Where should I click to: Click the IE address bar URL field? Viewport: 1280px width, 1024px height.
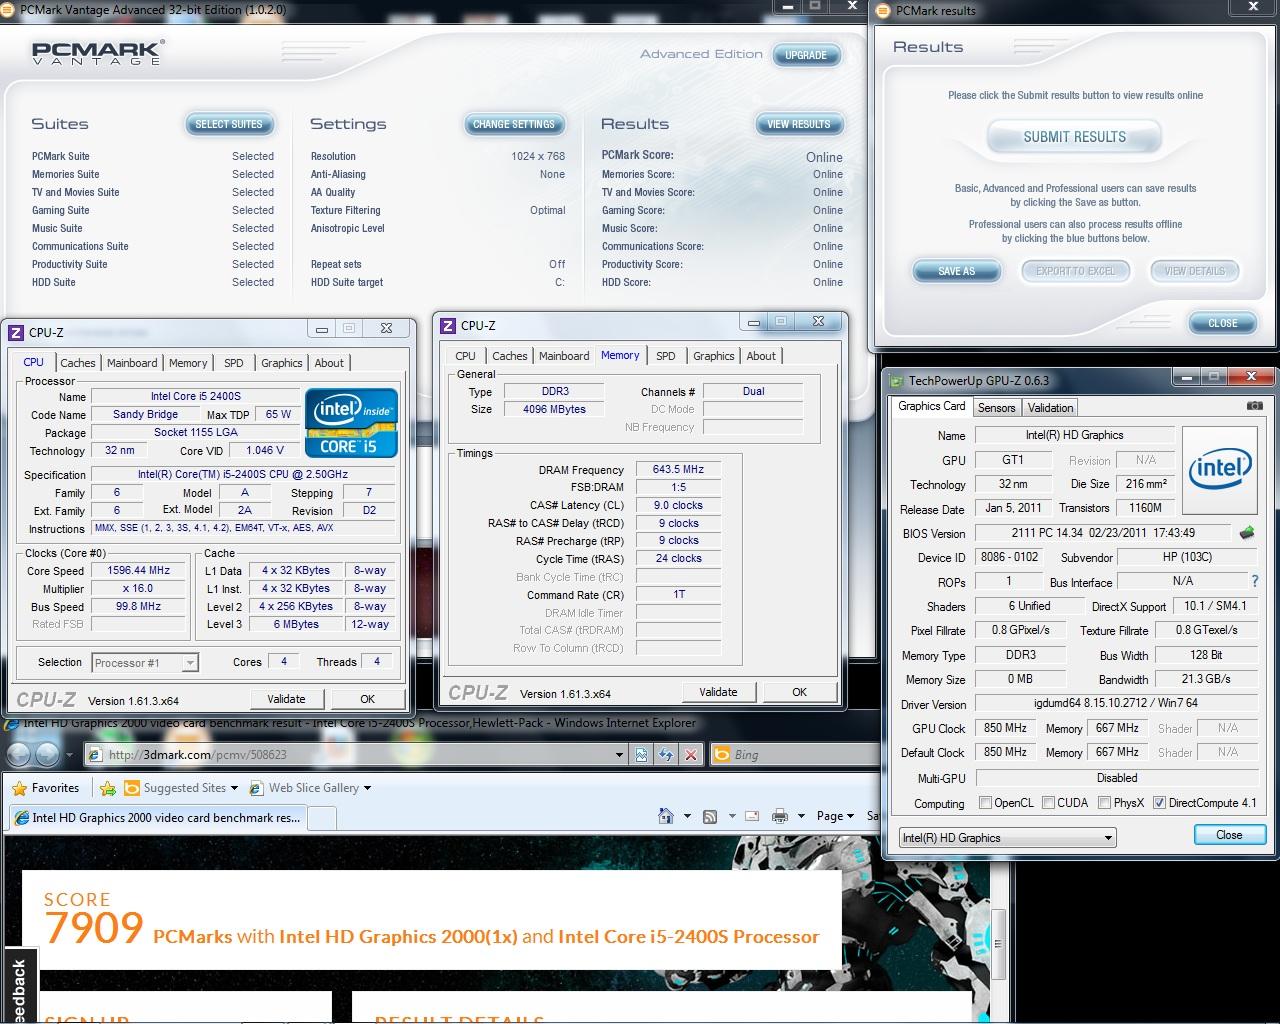click(357, 755)
